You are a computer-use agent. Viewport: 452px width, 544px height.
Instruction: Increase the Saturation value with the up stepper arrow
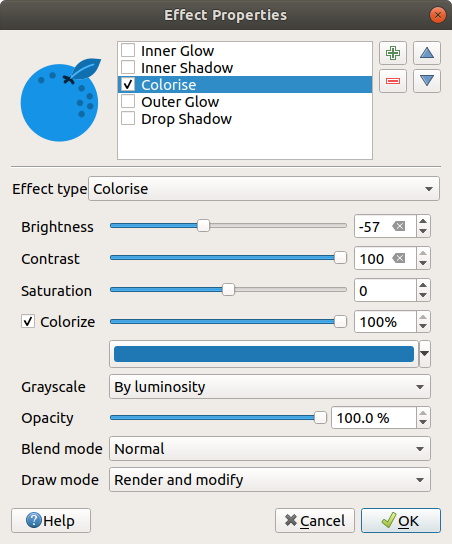pyautogui.click(x=423, y=286)
